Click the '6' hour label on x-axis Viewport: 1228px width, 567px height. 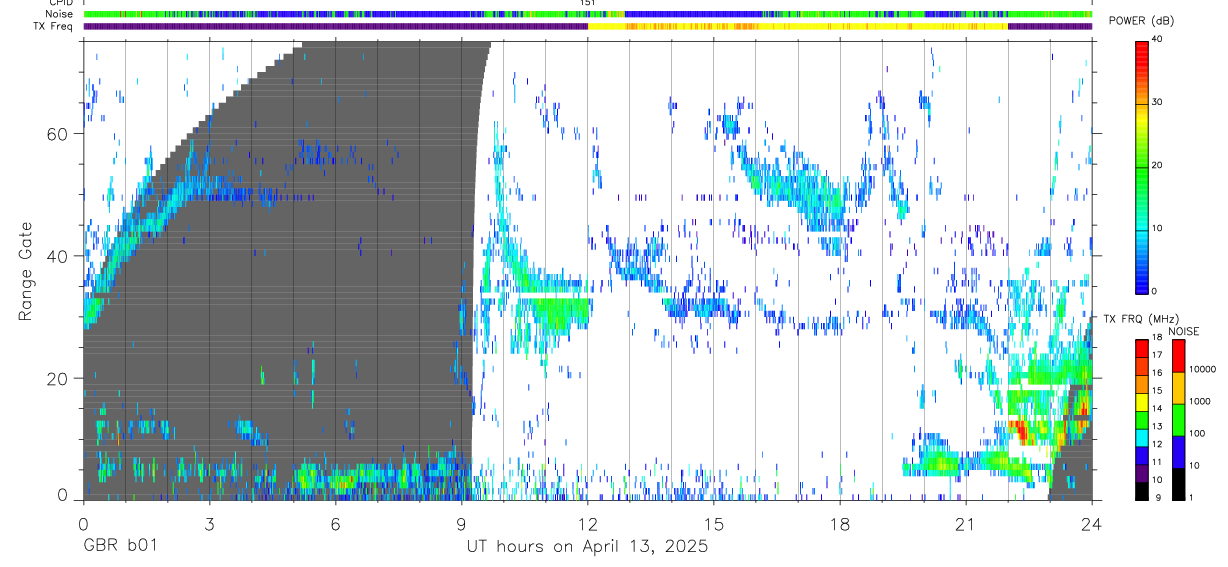tap(335, 524)
